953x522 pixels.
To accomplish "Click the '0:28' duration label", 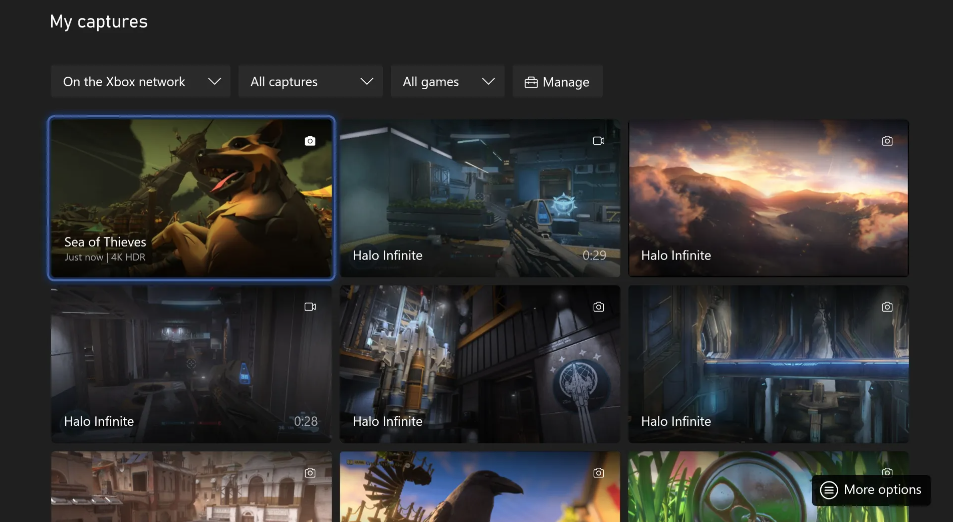I will 306,421.
